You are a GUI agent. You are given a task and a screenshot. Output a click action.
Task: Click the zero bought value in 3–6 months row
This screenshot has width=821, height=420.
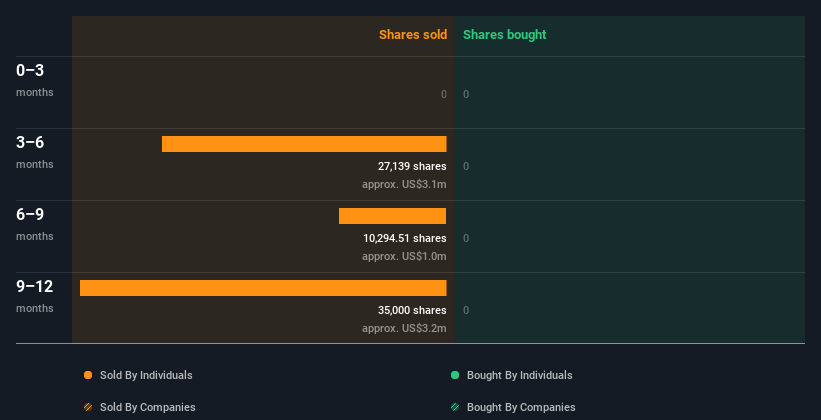[466, 167]
